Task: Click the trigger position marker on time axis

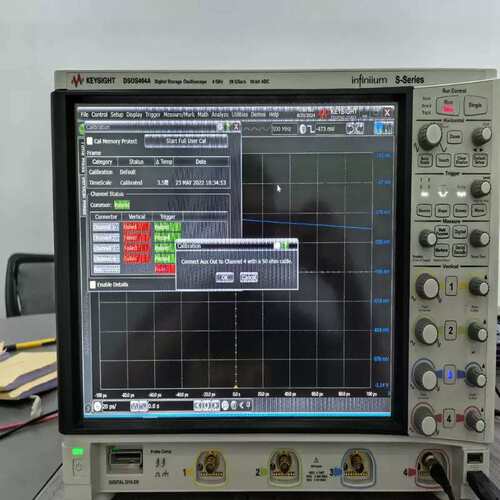Action: coord(236,387)
